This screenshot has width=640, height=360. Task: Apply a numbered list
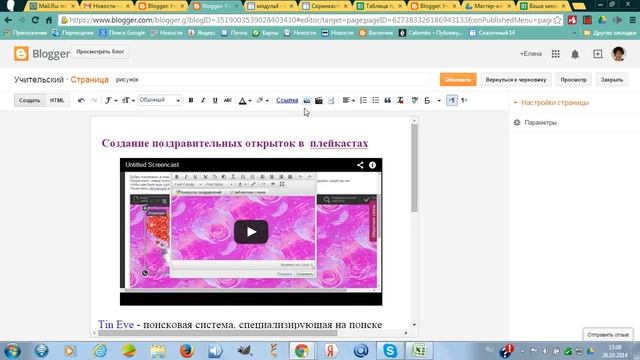(363, 100)
